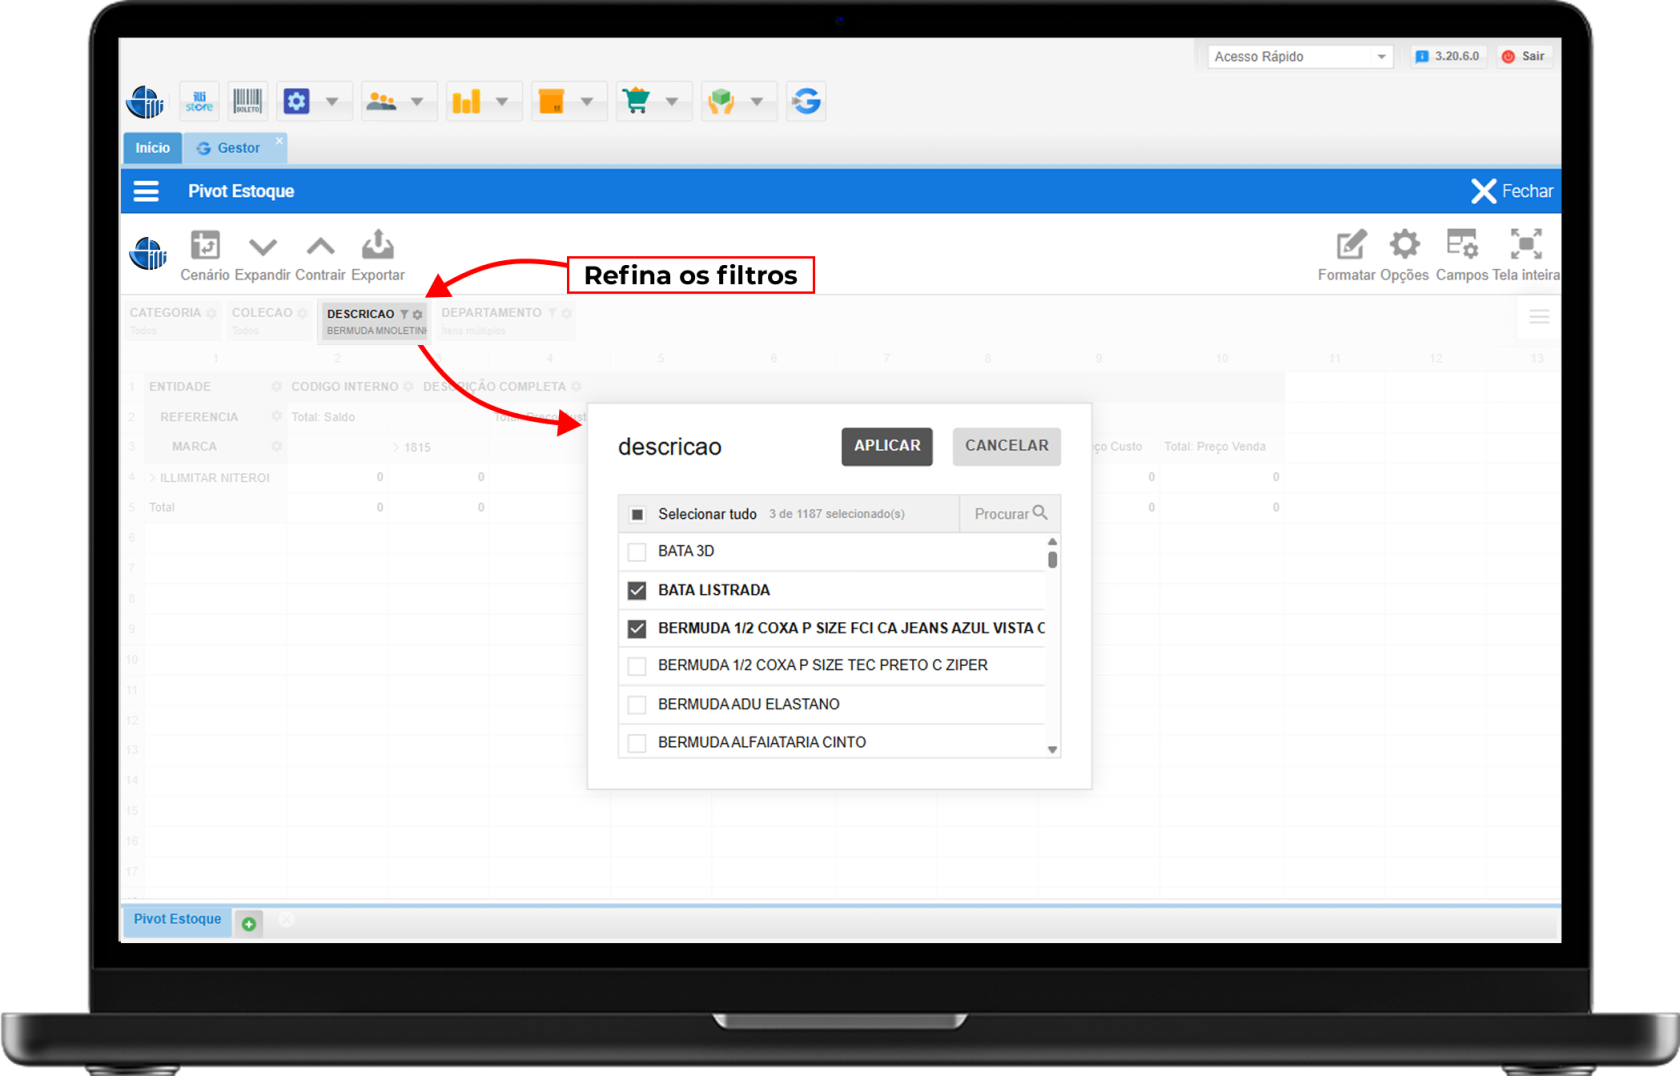Collapse rows using Contrair

[x=320, y=246]
